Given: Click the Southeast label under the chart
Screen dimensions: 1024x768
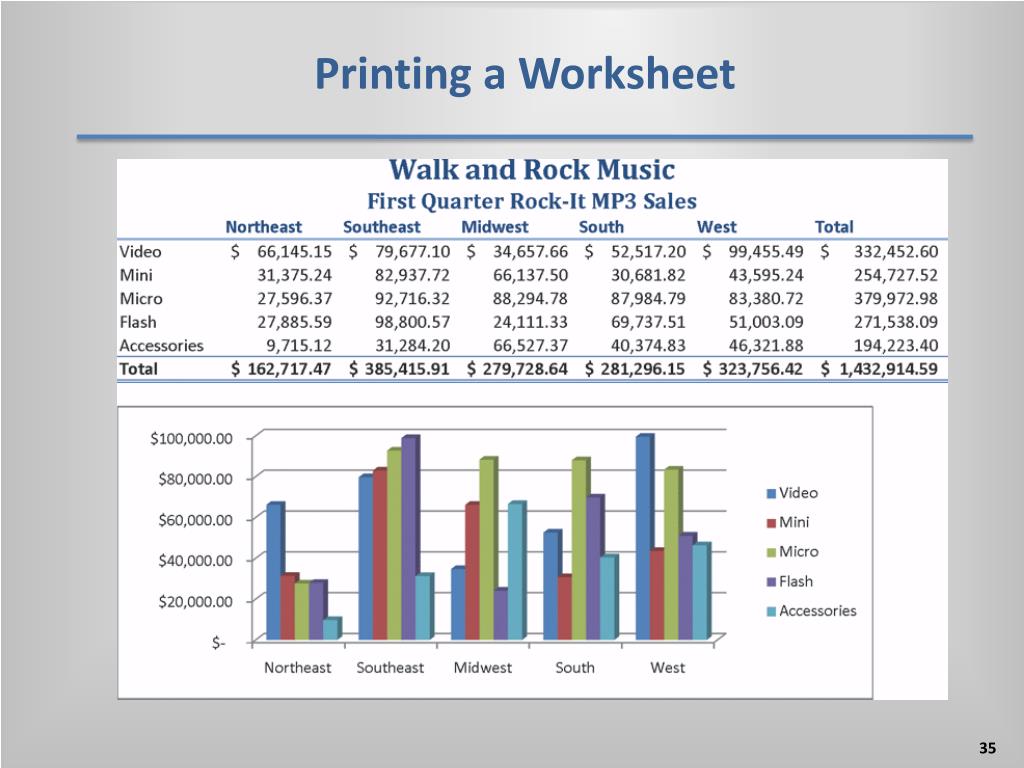Looking at the screenshot, I should [x=390, y=667].
